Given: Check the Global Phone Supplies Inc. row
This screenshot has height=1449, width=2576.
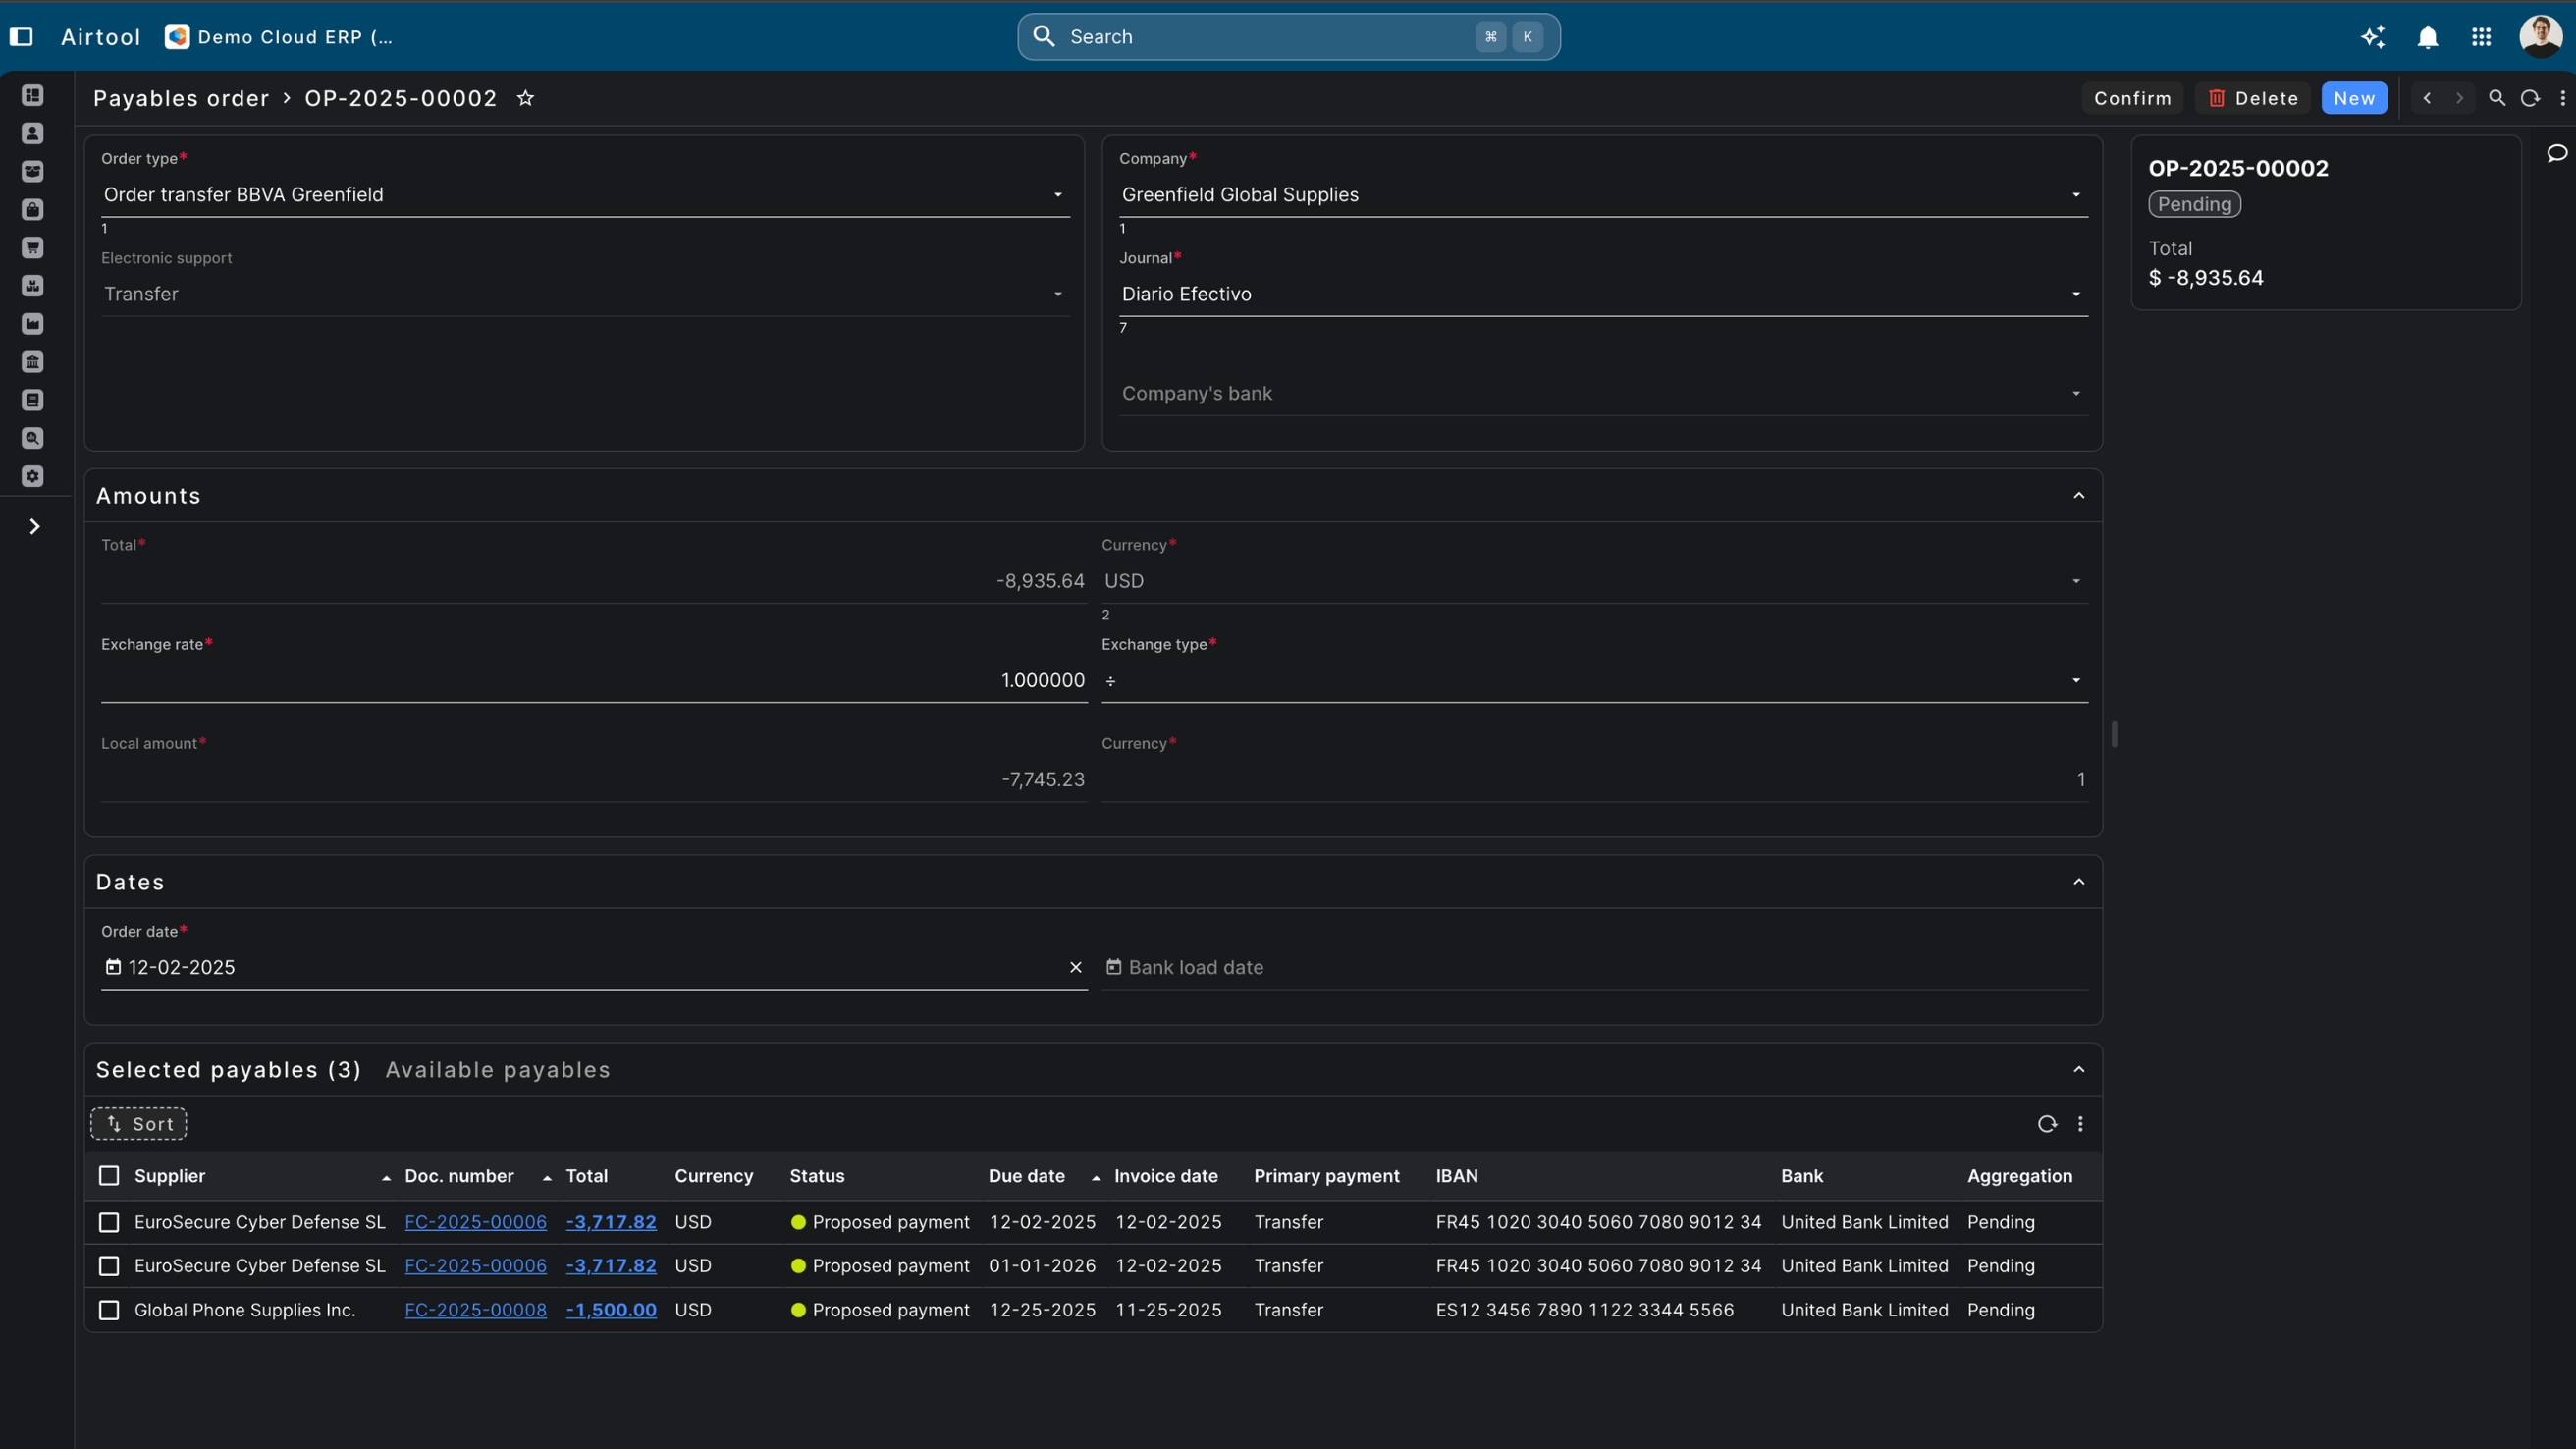Looking at the screenshot, I should (x=109, y=1310).
